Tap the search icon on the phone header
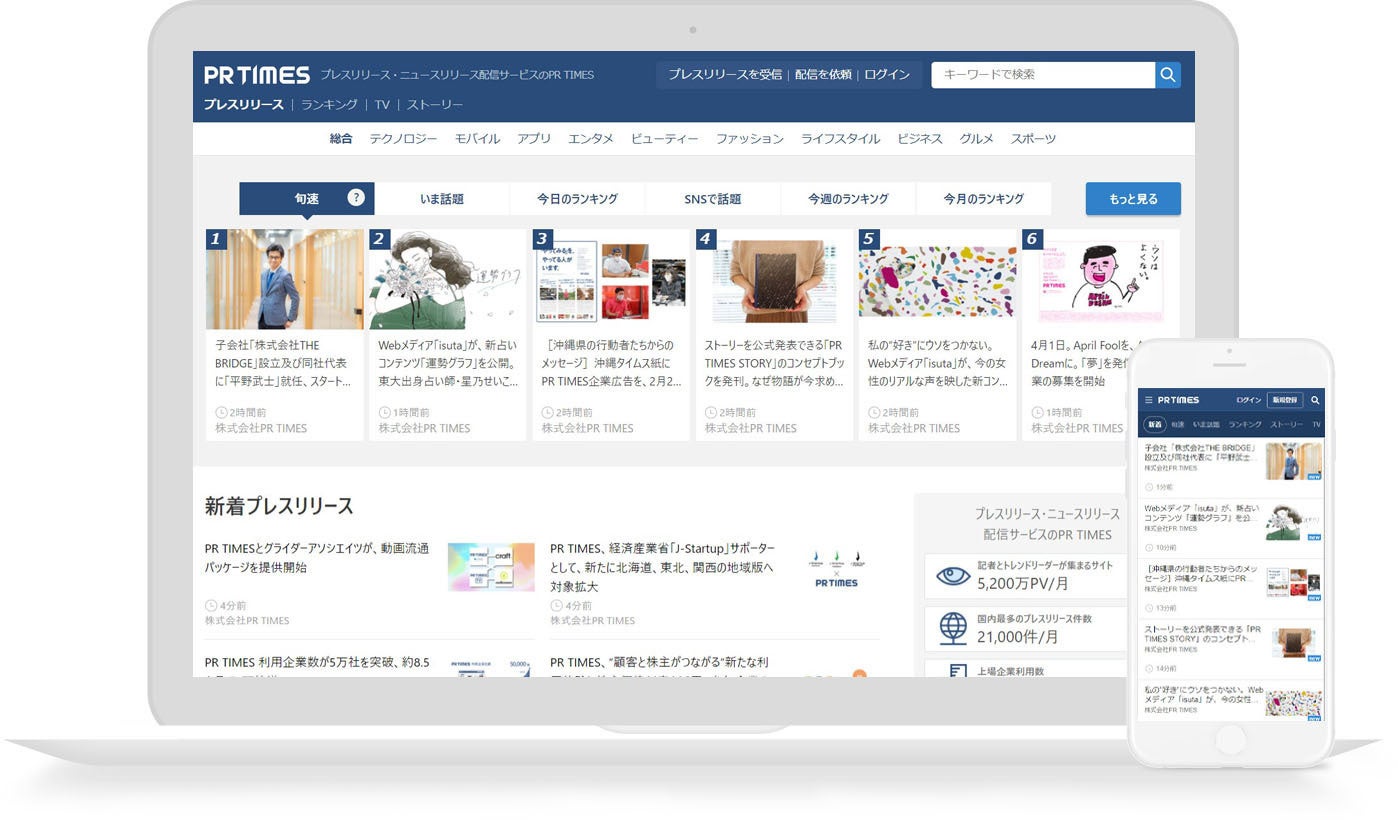 pos(1315,400)
